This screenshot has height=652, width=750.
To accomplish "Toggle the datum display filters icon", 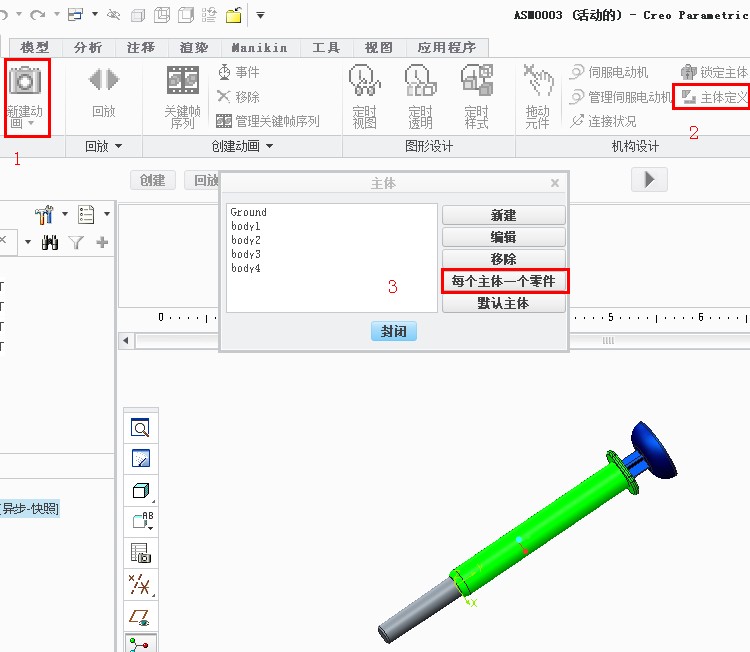I will [x=140, y=585].
